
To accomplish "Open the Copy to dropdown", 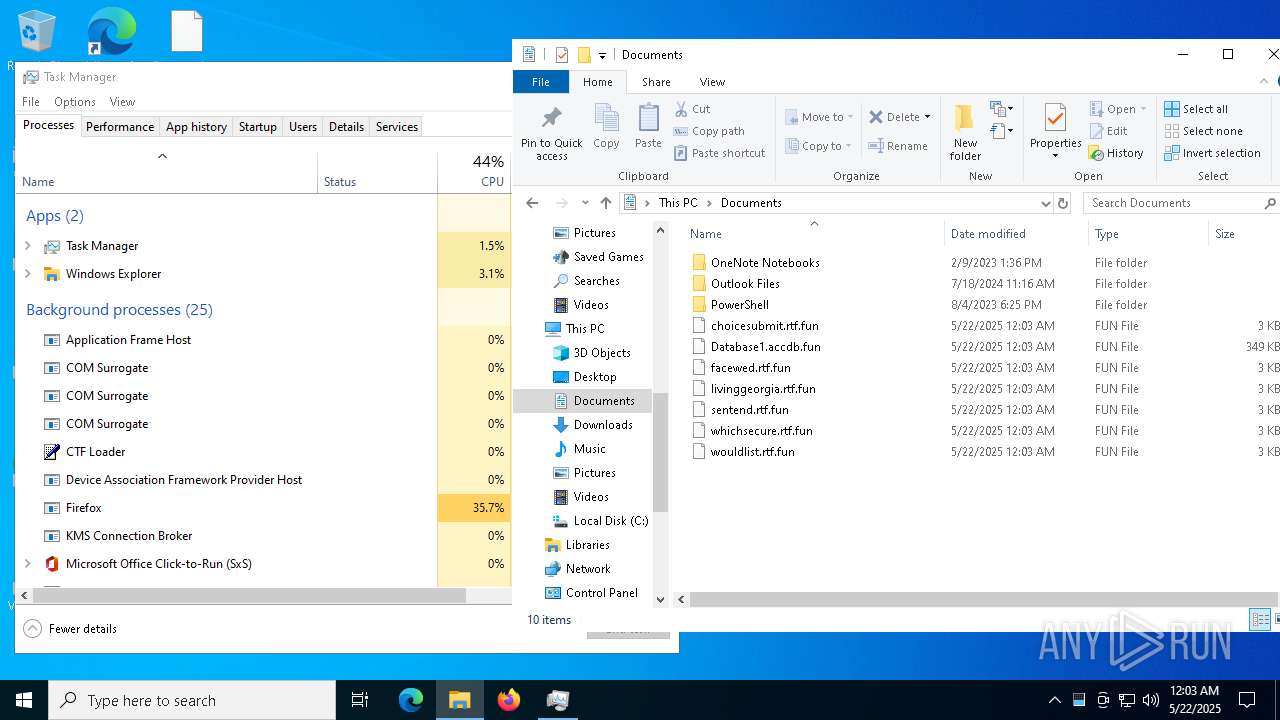I will [x=819, y=146].
